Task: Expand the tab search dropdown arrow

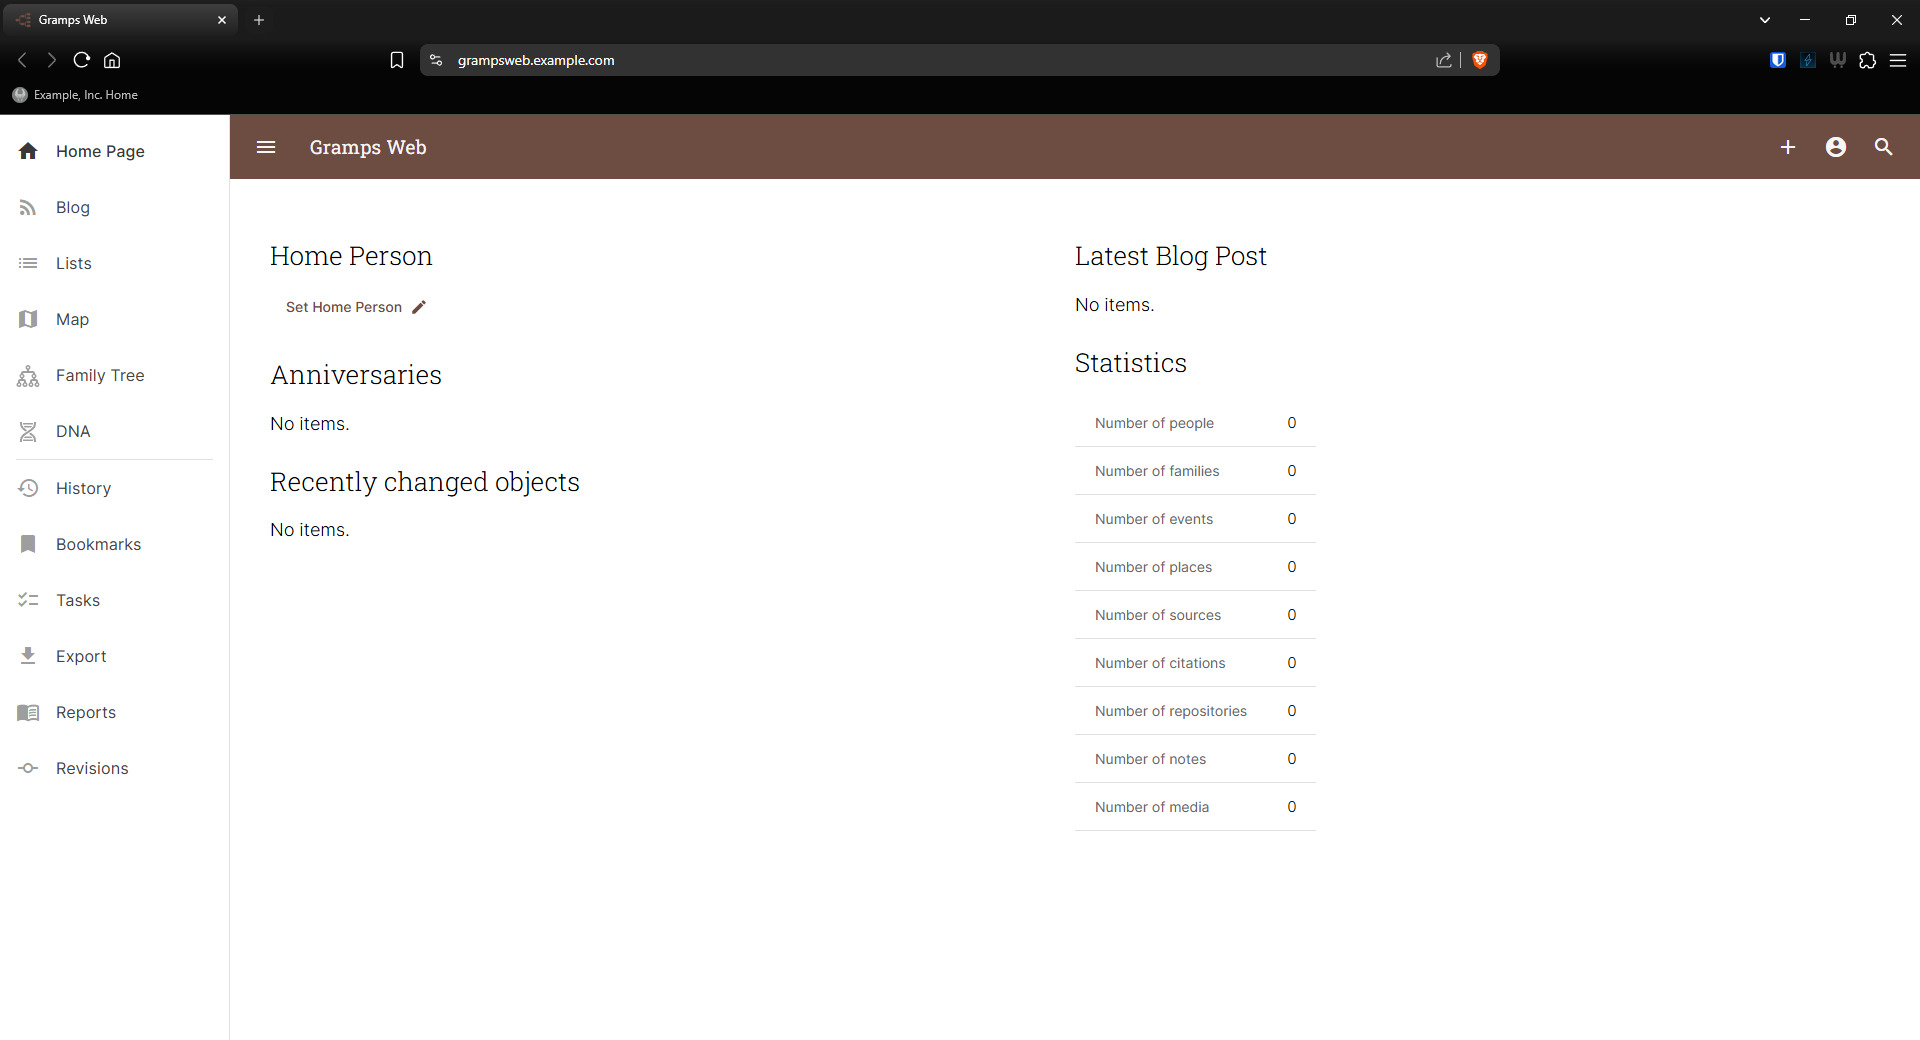Action: coord(1765,20)
